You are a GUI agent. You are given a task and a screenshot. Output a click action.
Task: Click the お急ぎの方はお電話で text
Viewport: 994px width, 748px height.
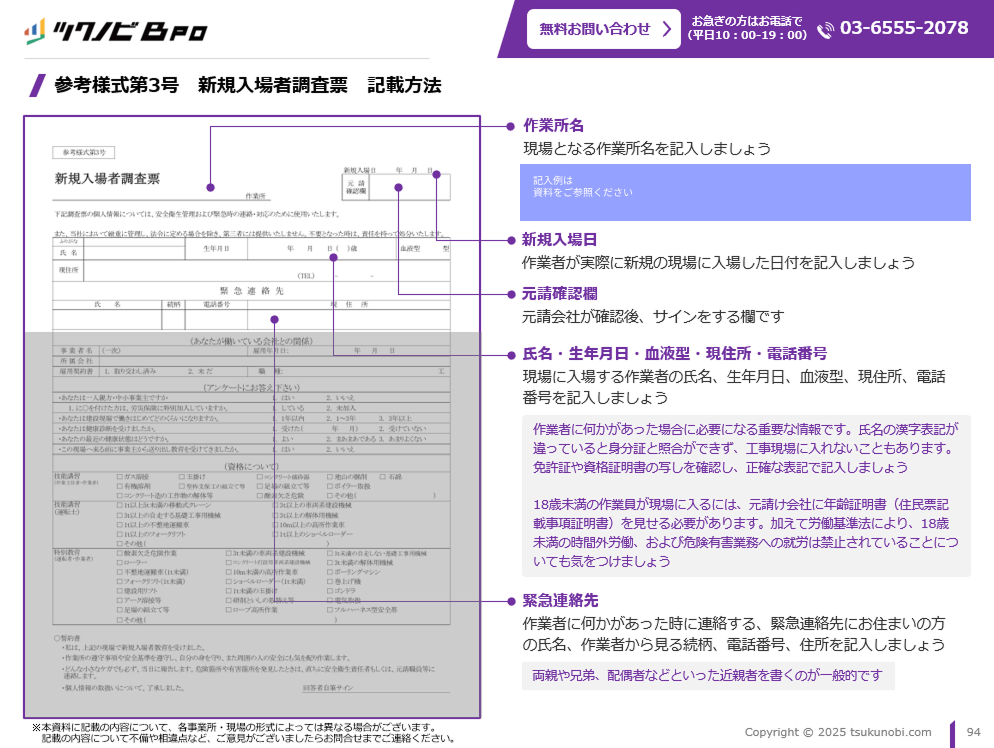(x=747, y=21)
